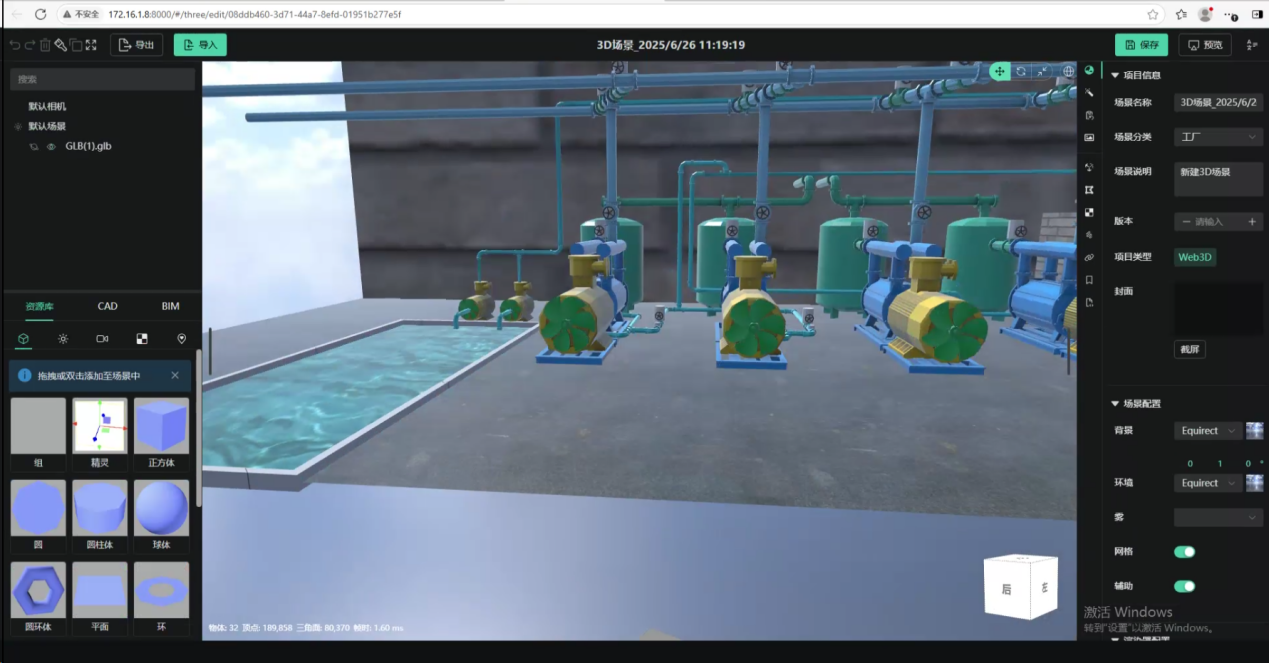Click the undo arrow icon in top toolbar
Image resolution: width=1269 pixels, height=663 pixels.
point(14,45)
